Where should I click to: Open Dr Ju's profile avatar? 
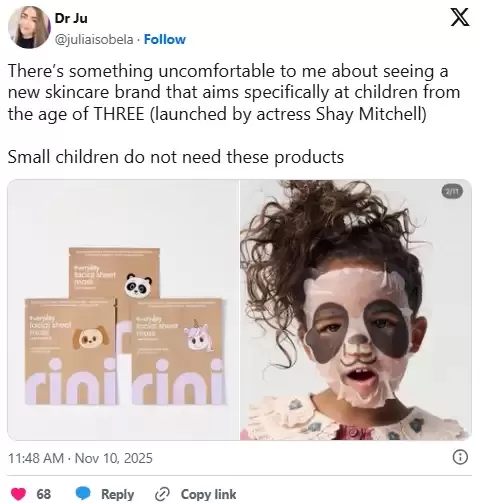tap(29, 27)
